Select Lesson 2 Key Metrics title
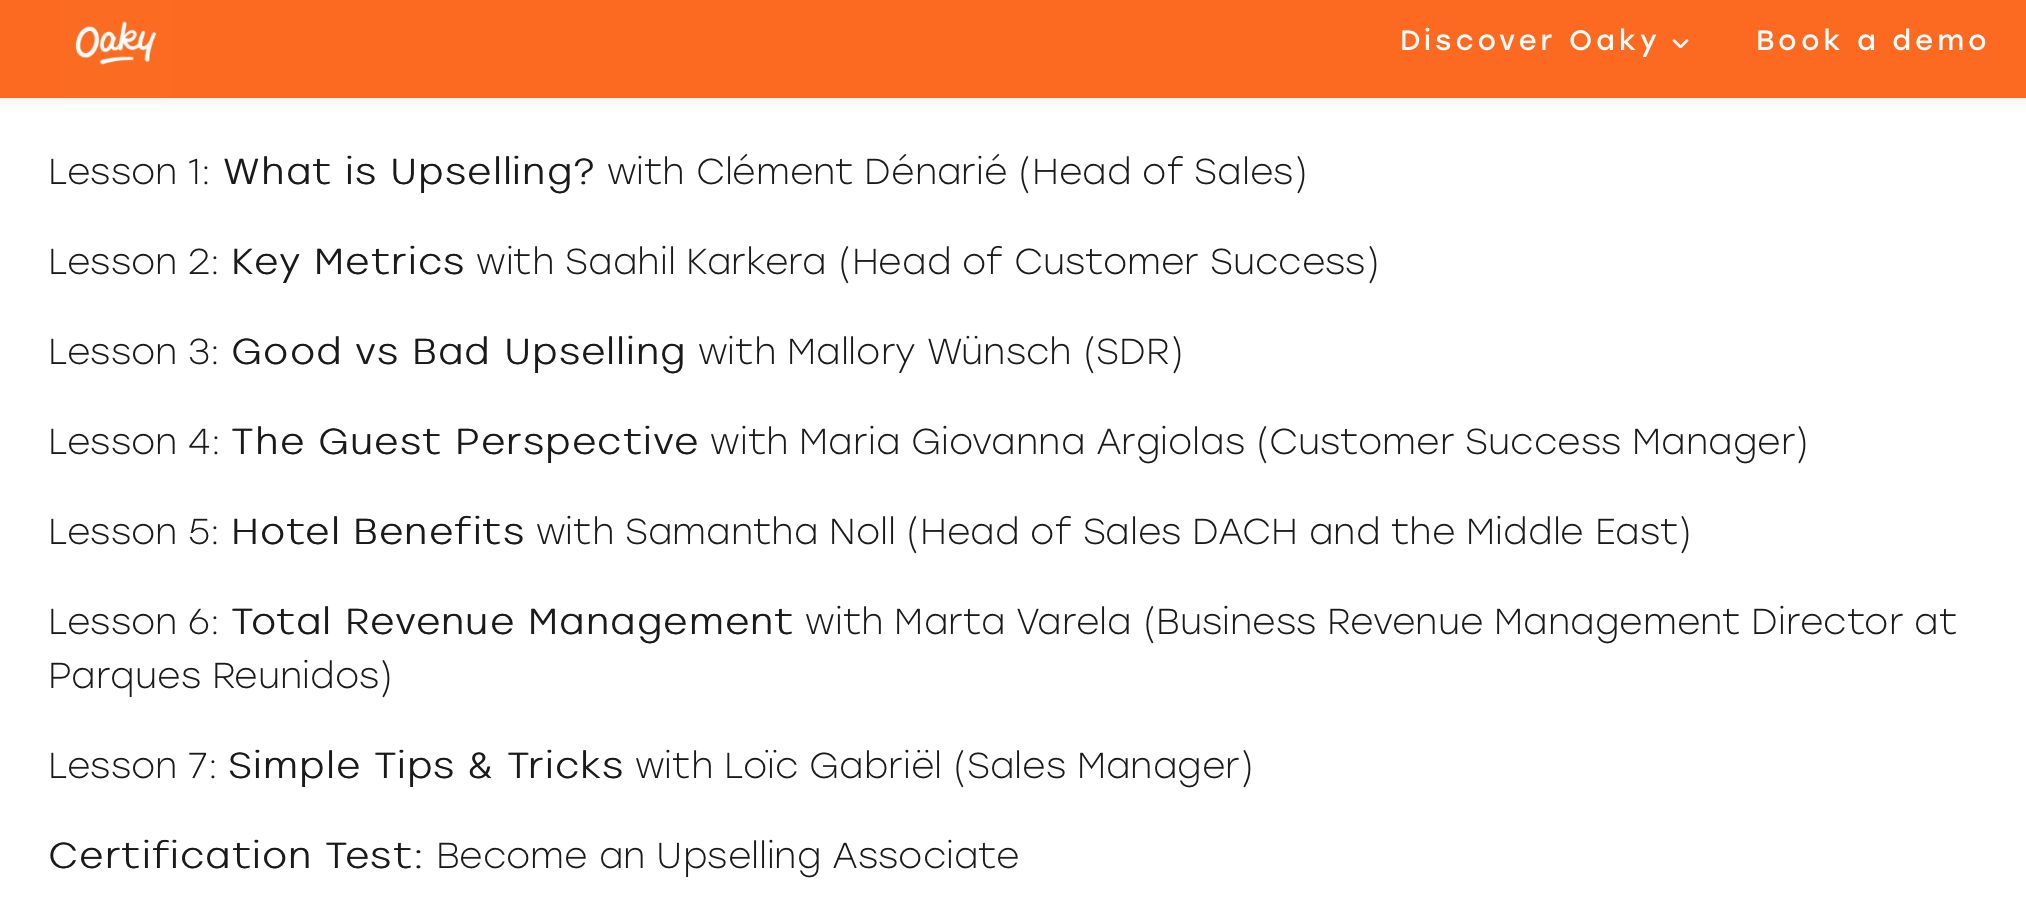 (348, 262)
